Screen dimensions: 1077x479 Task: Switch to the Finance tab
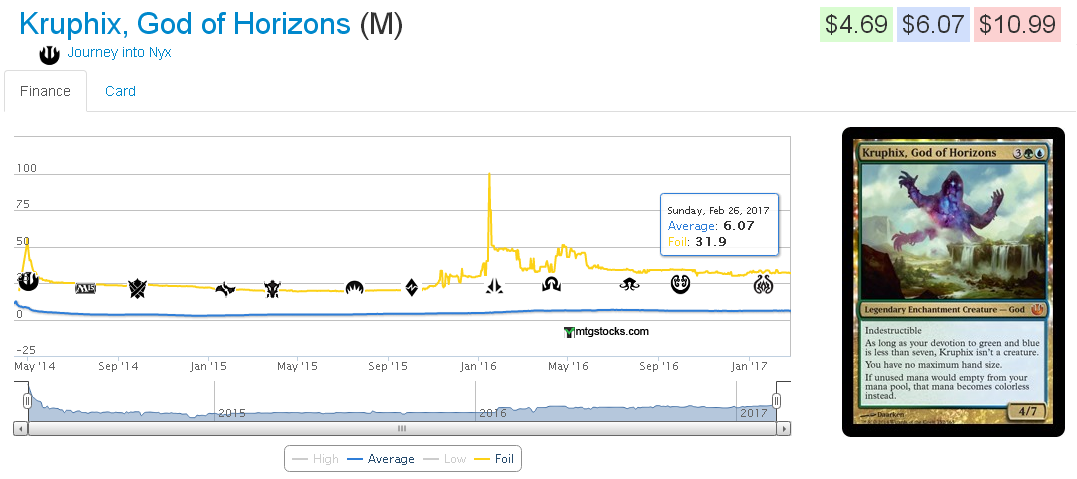pos(45,91)
